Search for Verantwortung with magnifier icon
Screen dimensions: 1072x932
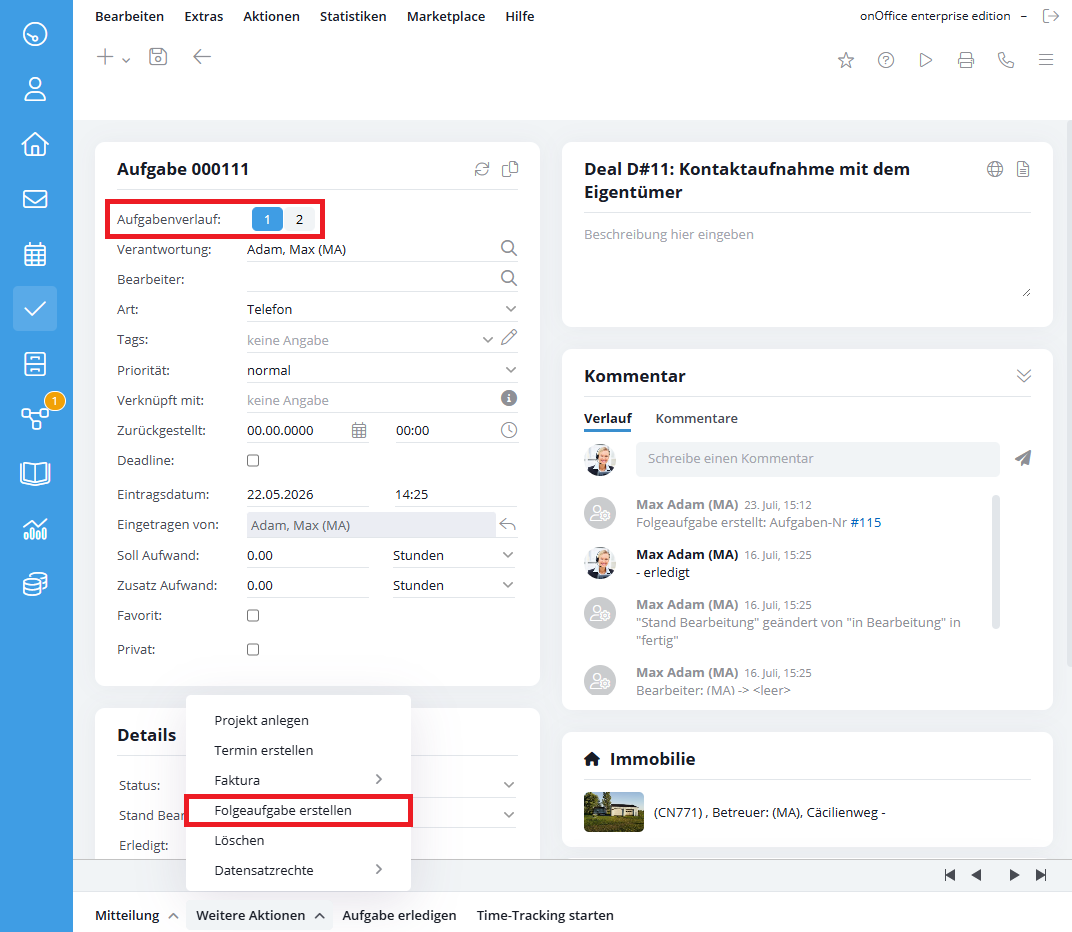pyautogui.click(x=509, y=248)
